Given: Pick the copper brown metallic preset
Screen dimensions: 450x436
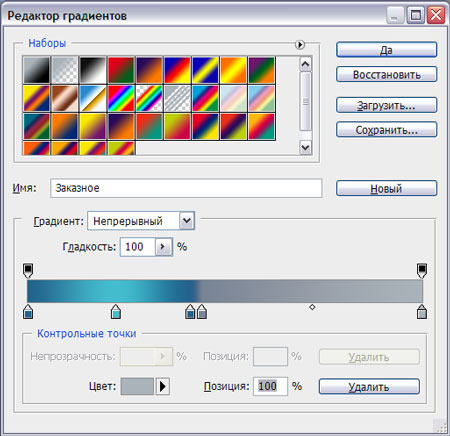Looking at the screenshot, I should click(x=65, y=98).
